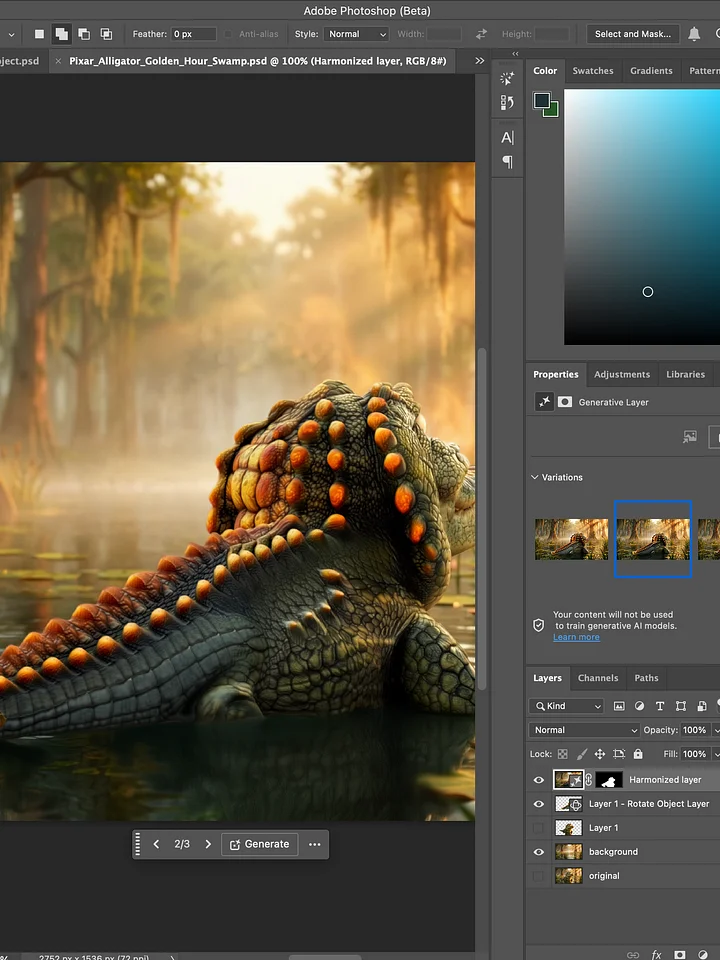The image size is (720, 960).
Task: Click link icon between Harmonized layer thumbnails
Action: pyautogui.click(x=588, y=779)
